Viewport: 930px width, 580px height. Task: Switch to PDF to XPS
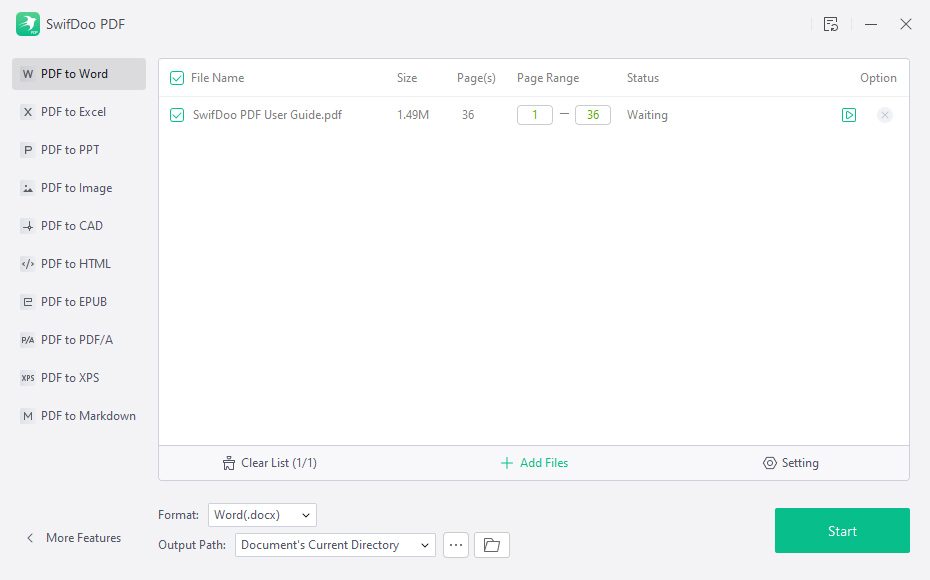[x=79, y=378]
